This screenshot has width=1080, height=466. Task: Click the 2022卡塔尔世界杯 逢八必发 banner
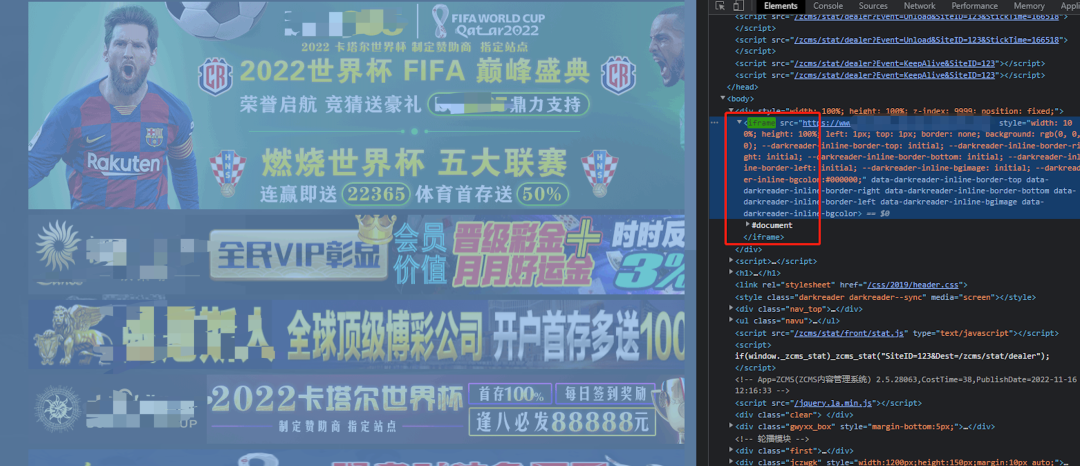(356, 409)
